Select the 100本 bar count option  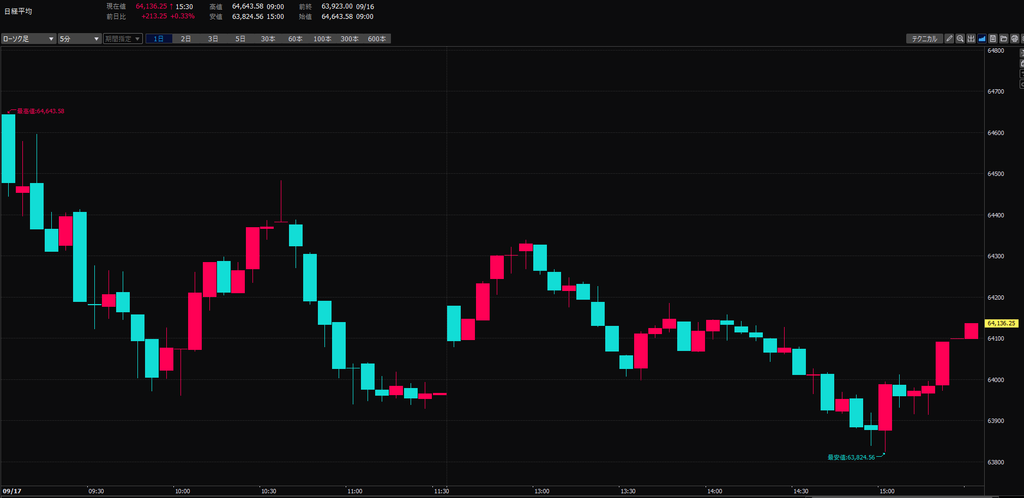tap(323, 39)
